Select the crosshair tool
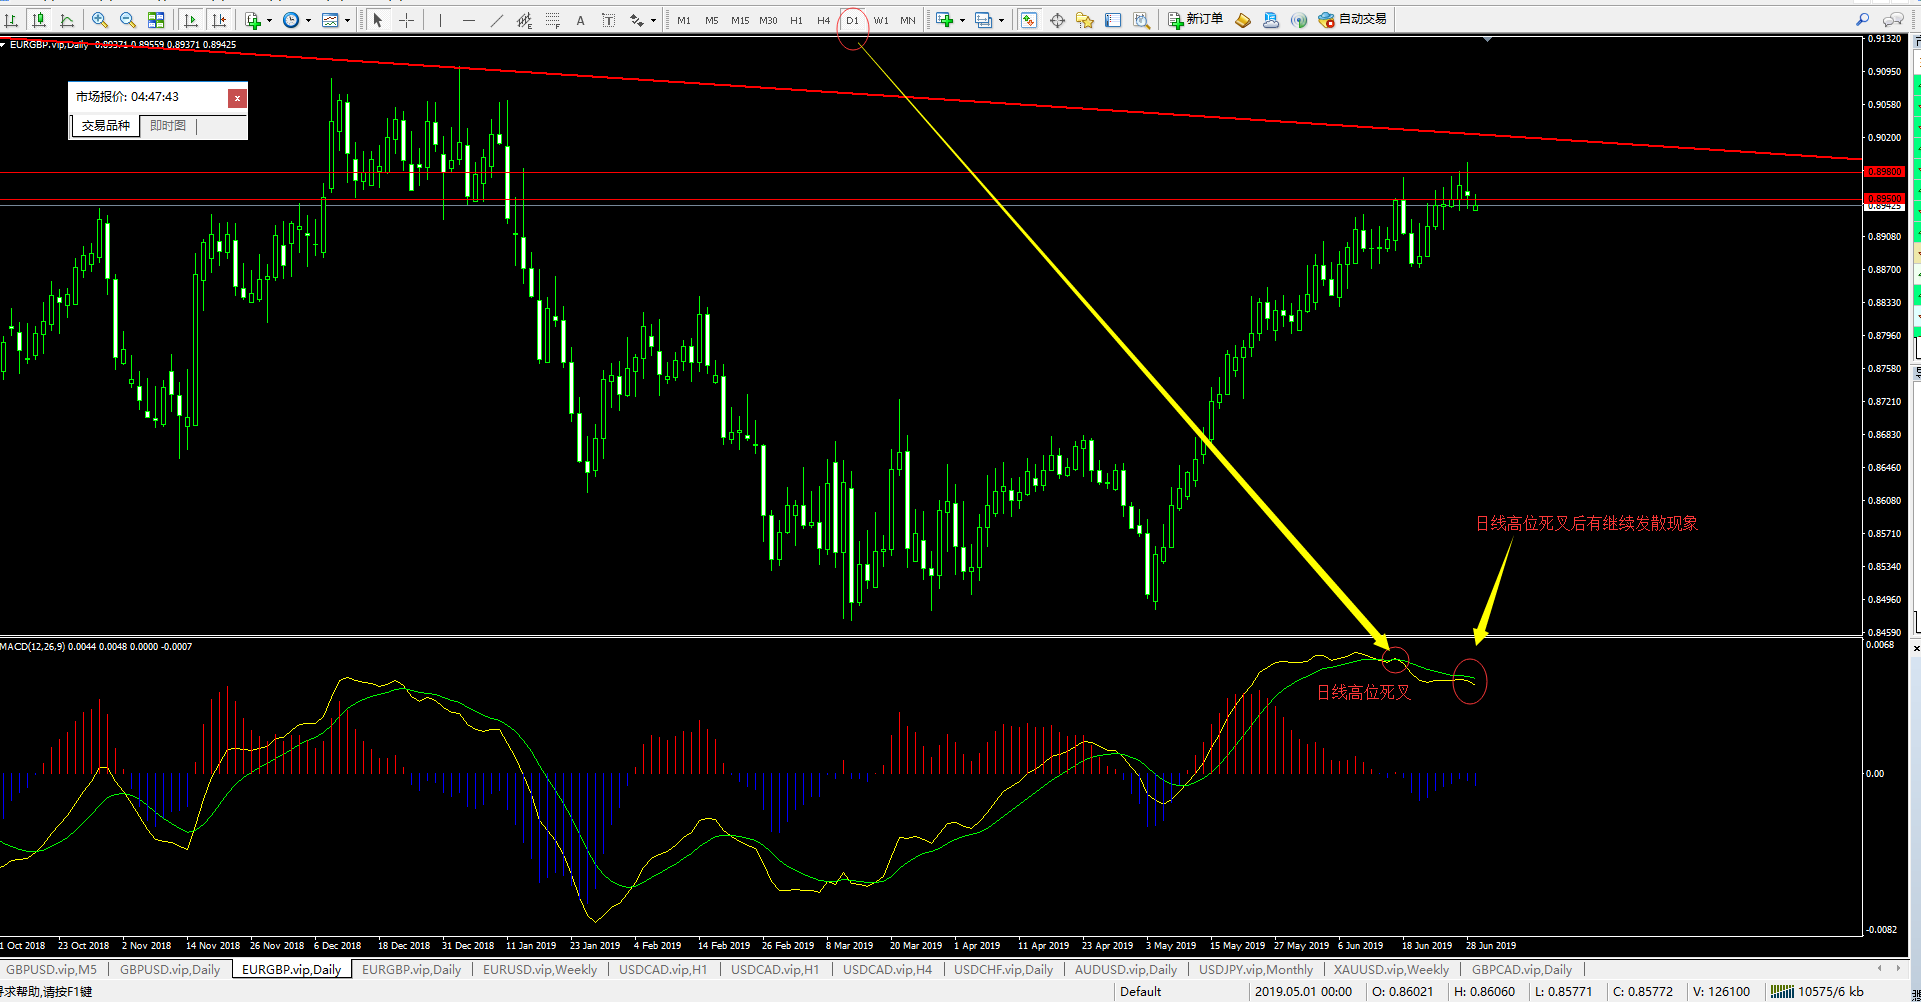 pyautogui.click(x=406, y=20)
